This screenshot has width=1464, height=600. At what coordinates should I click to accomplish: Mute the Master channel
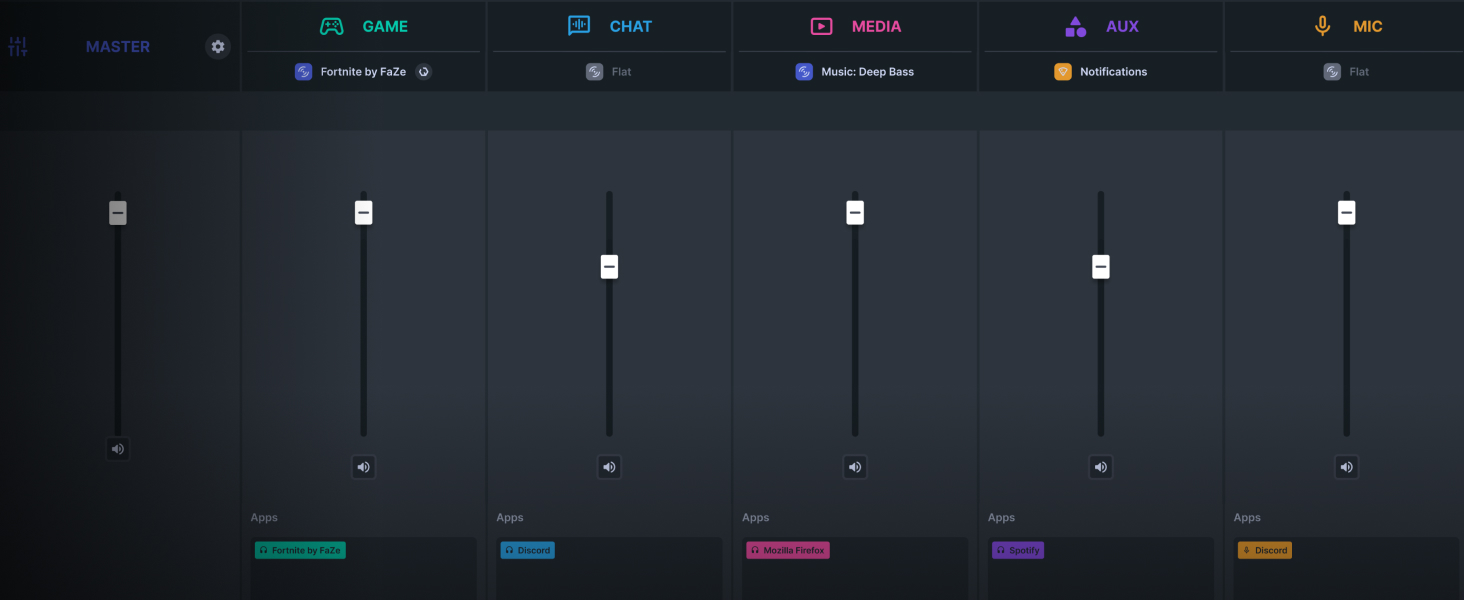[x=117, y=448]
